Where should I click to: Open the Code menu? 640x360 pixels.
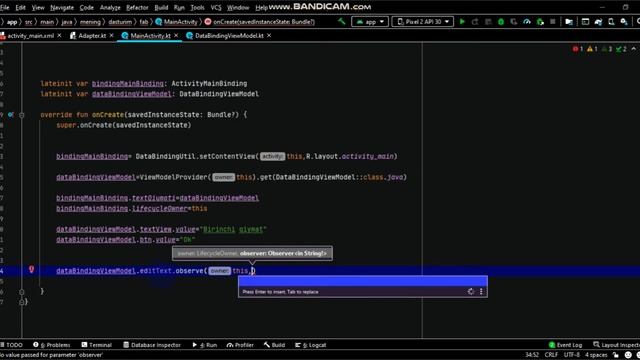pyautogui.click(x=87, y=7)
